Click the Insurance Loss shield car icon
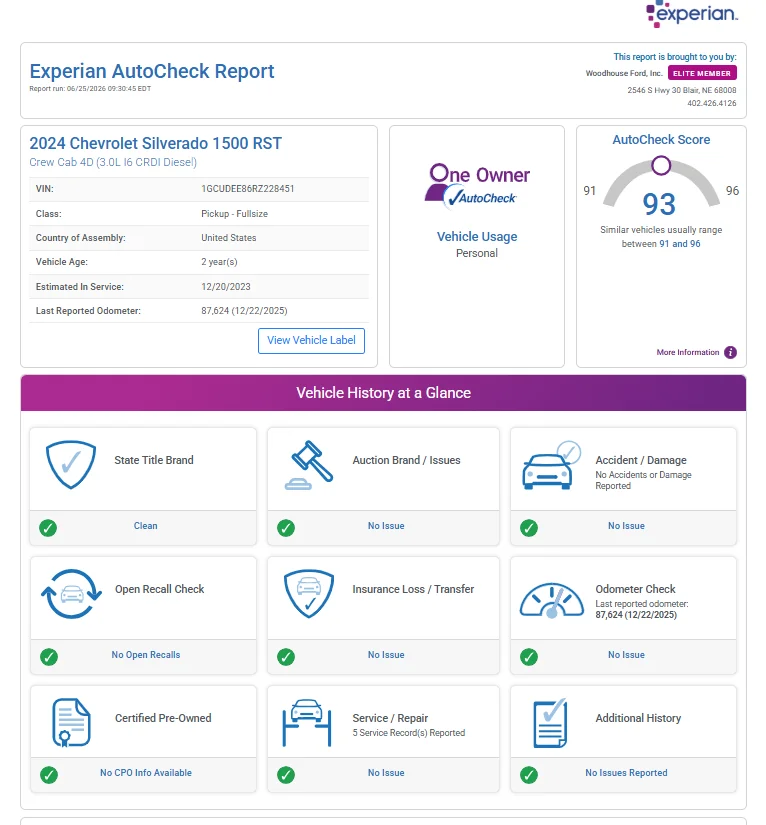The height and width of the screenshot is (825, 766). (x=309, y=594)
